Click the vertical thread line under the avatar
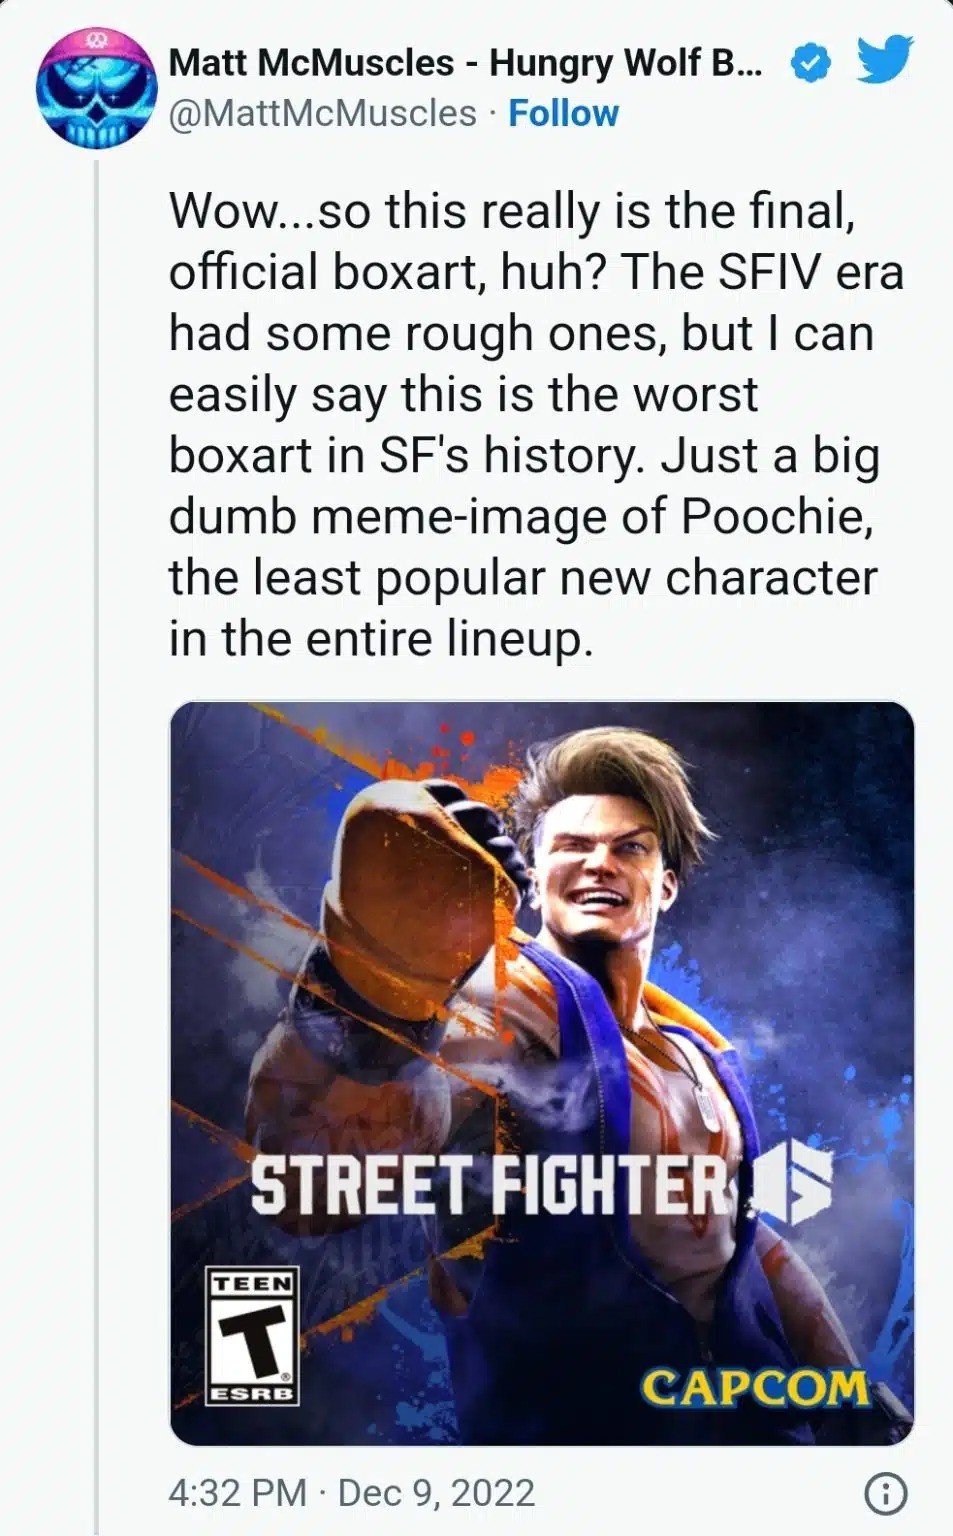This screenshot has width=953, height=1536. (x=96, y=800)
